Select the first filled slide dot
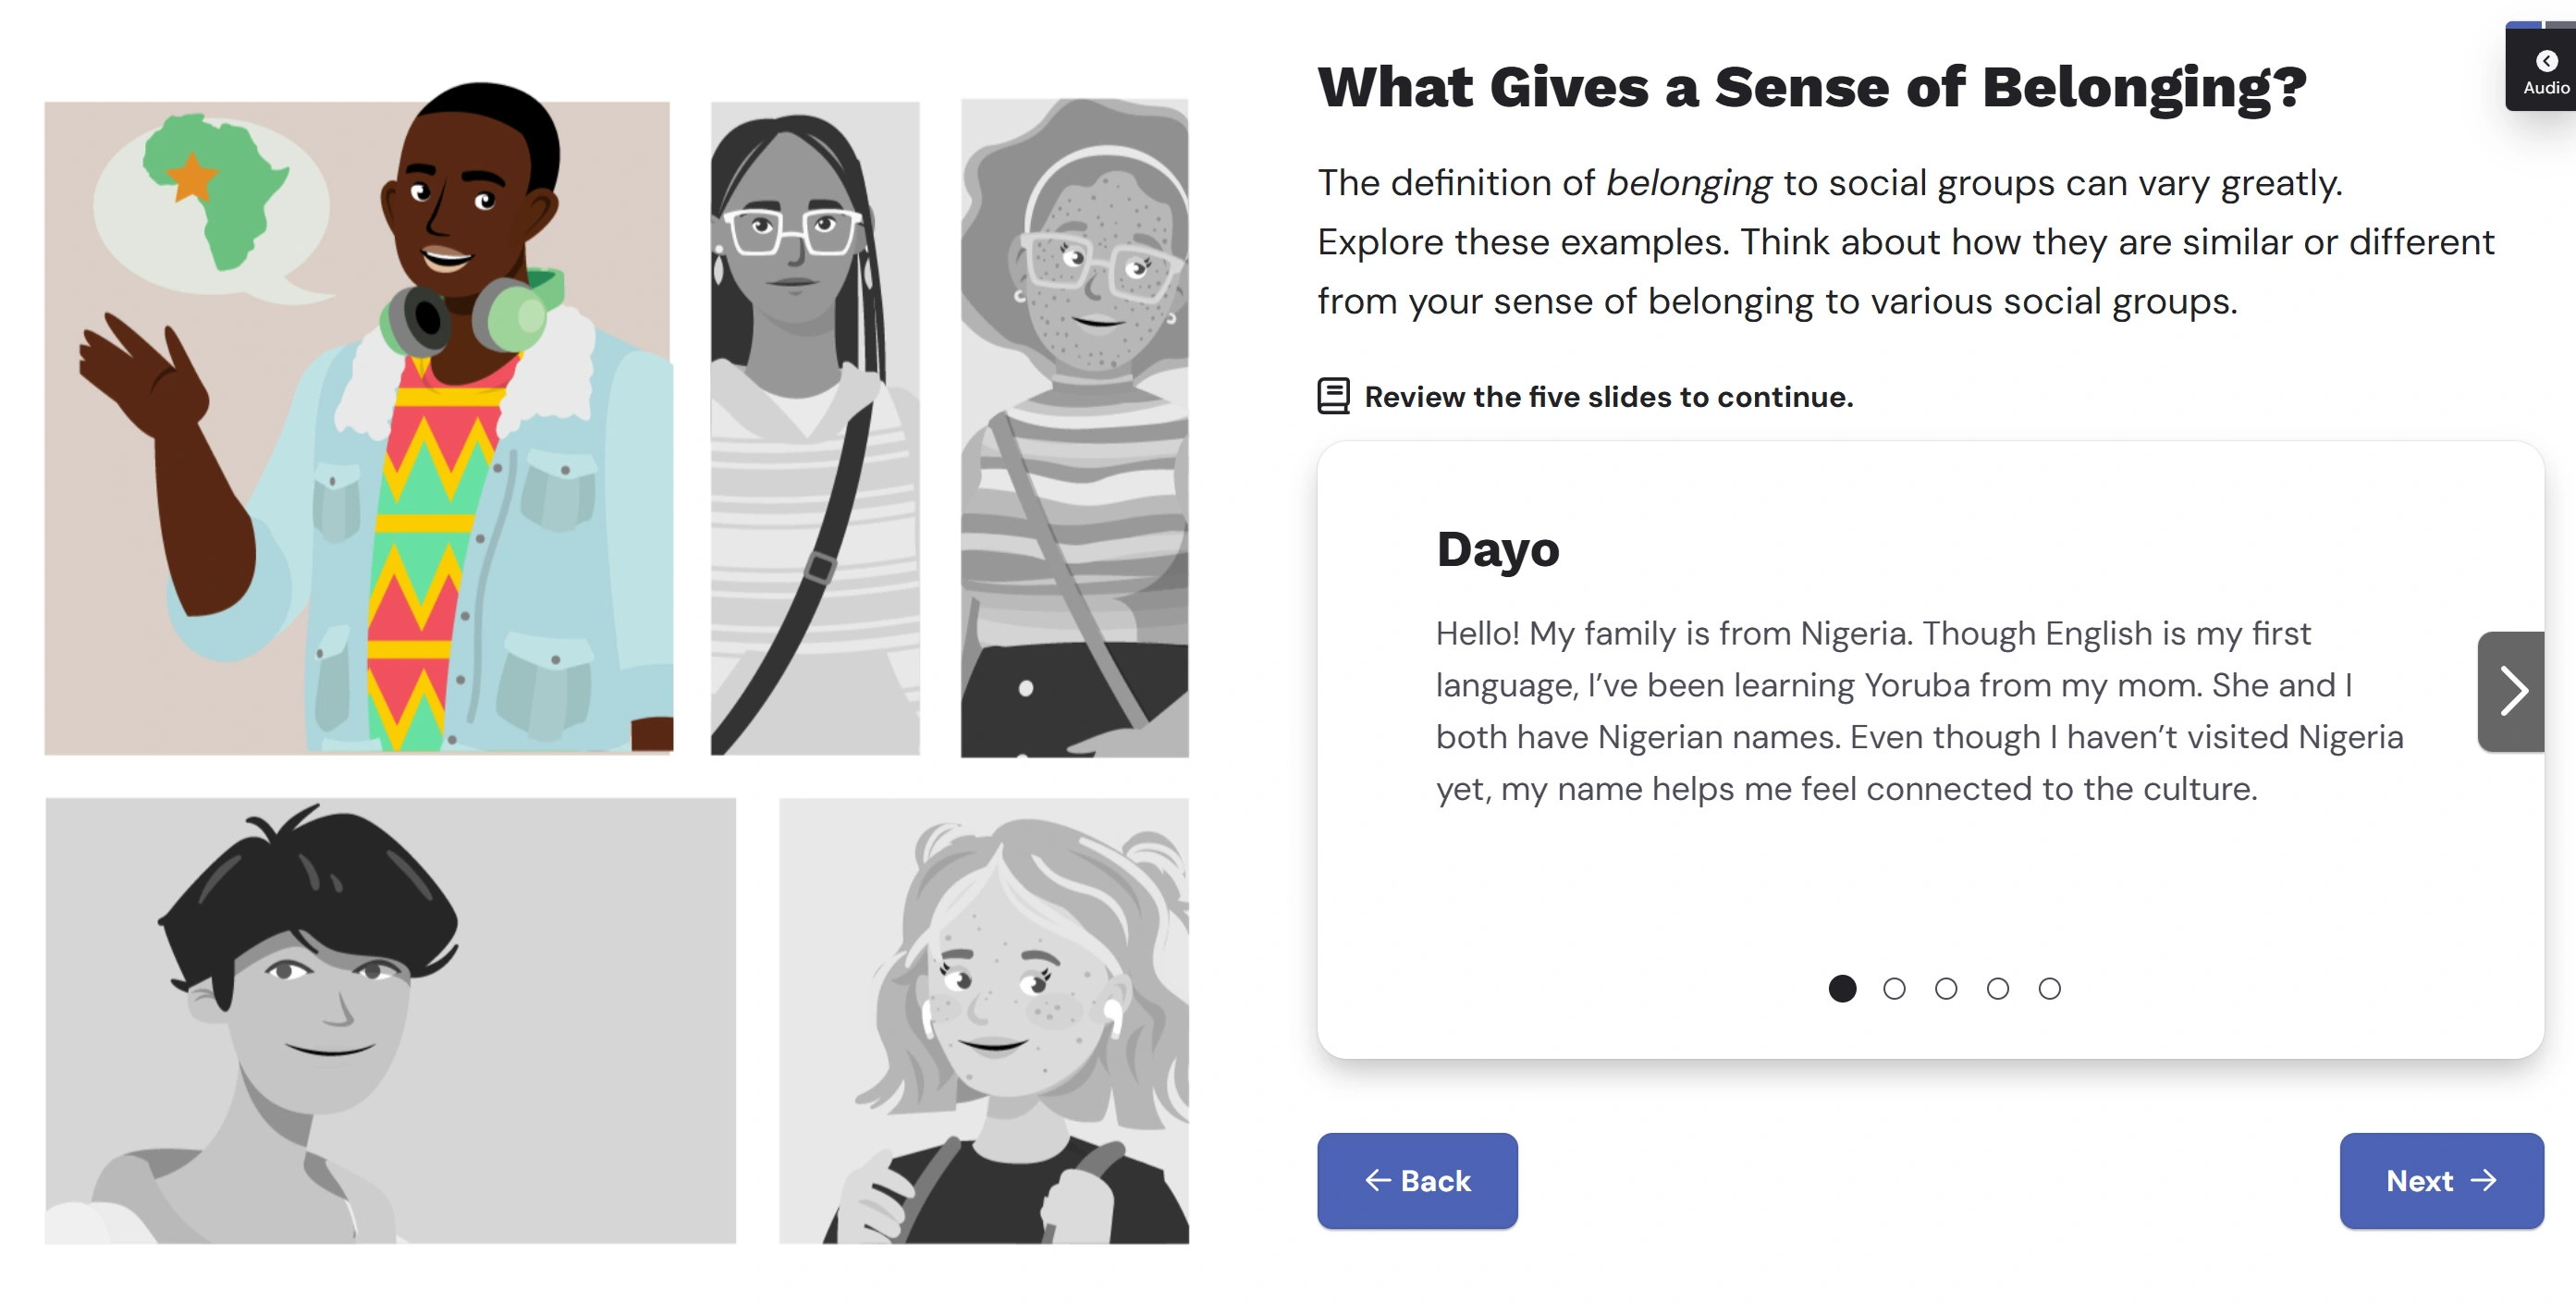 click(x=1842, y=988)
